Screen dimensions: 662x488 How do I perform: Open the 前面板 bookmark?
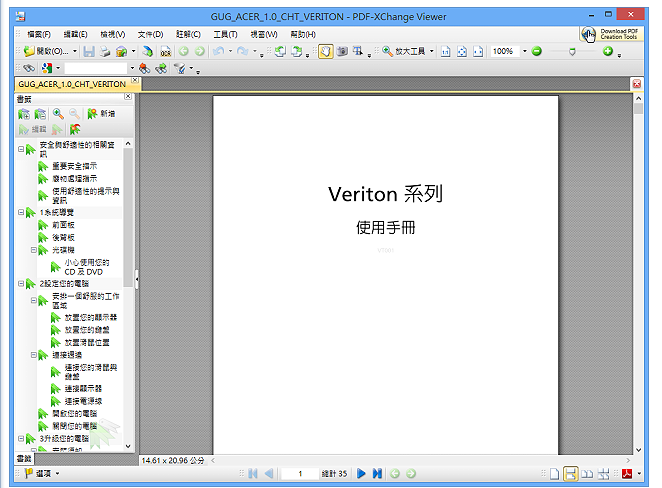(63, 225)
